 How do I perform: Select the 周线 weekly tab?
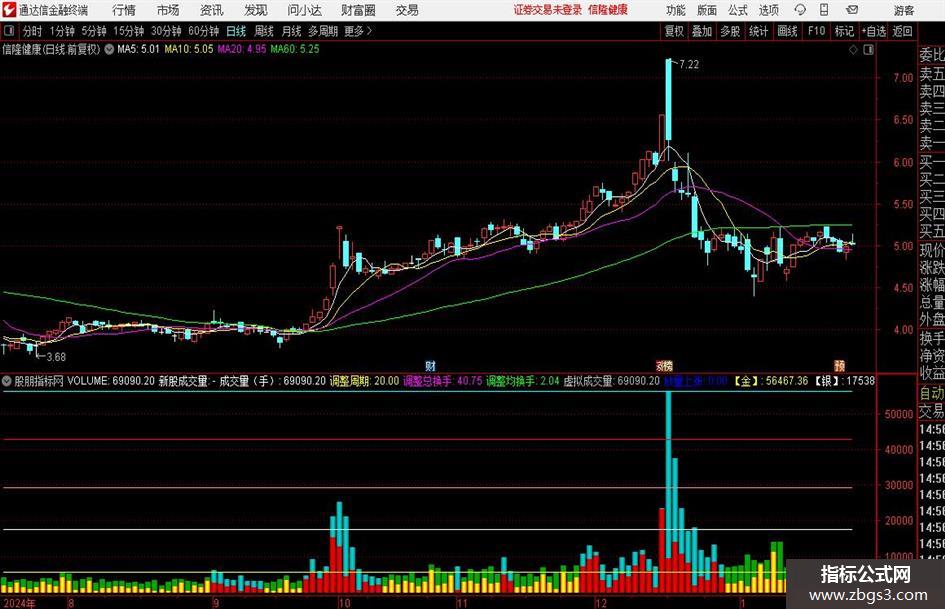264,31
